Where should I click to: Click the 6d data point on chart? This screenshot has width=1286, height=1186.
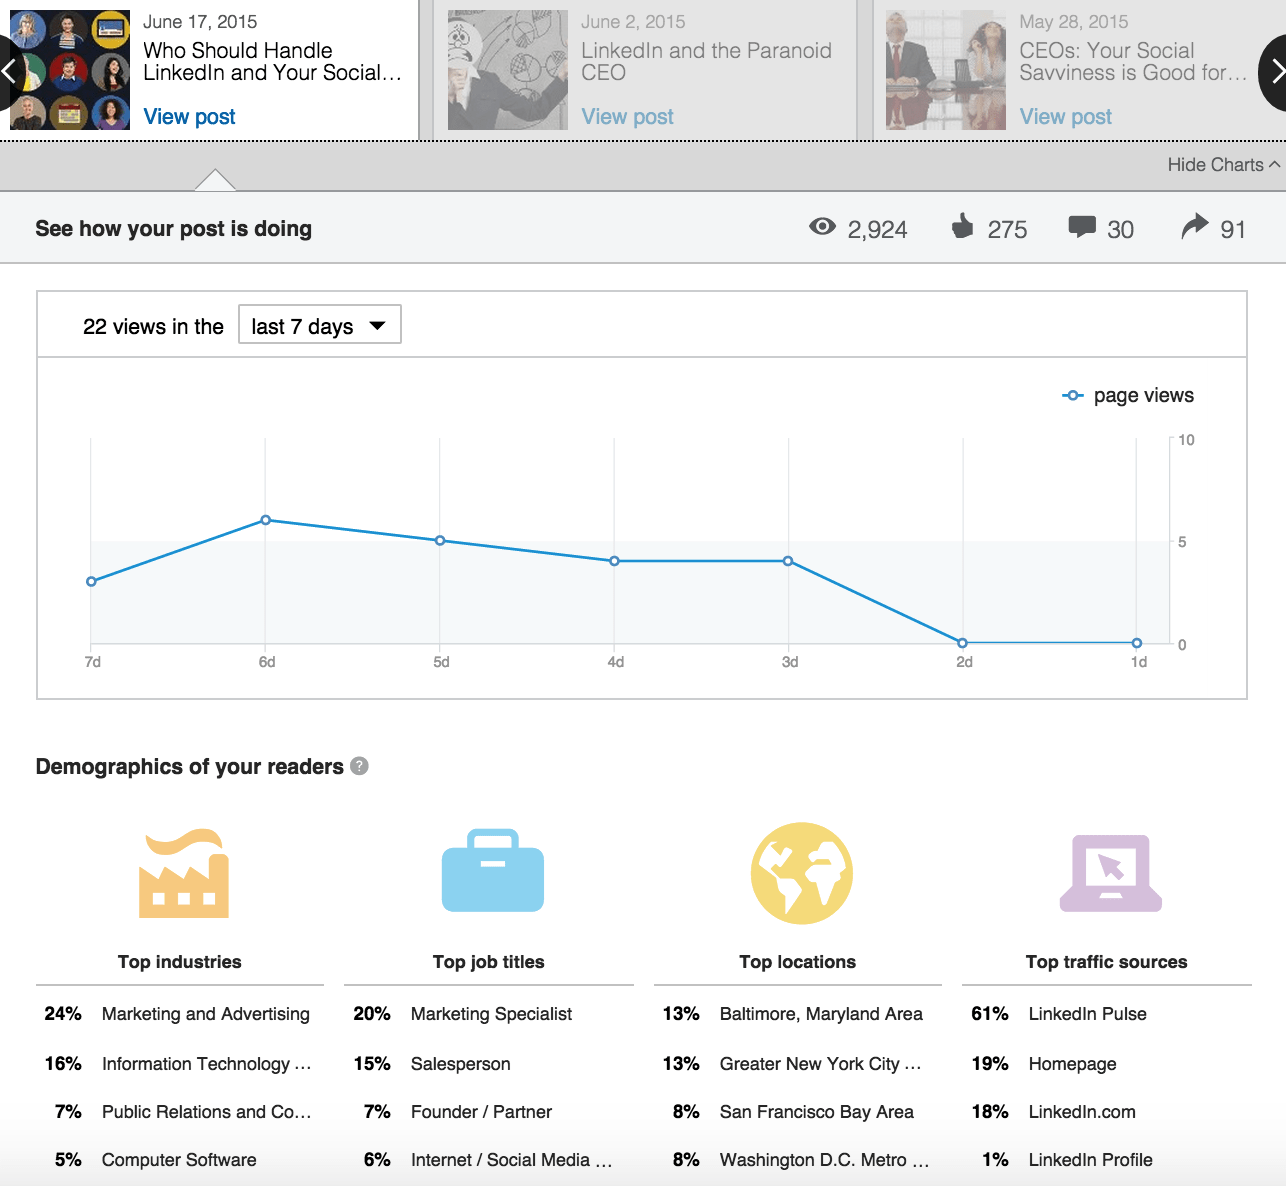pos(265,520)
